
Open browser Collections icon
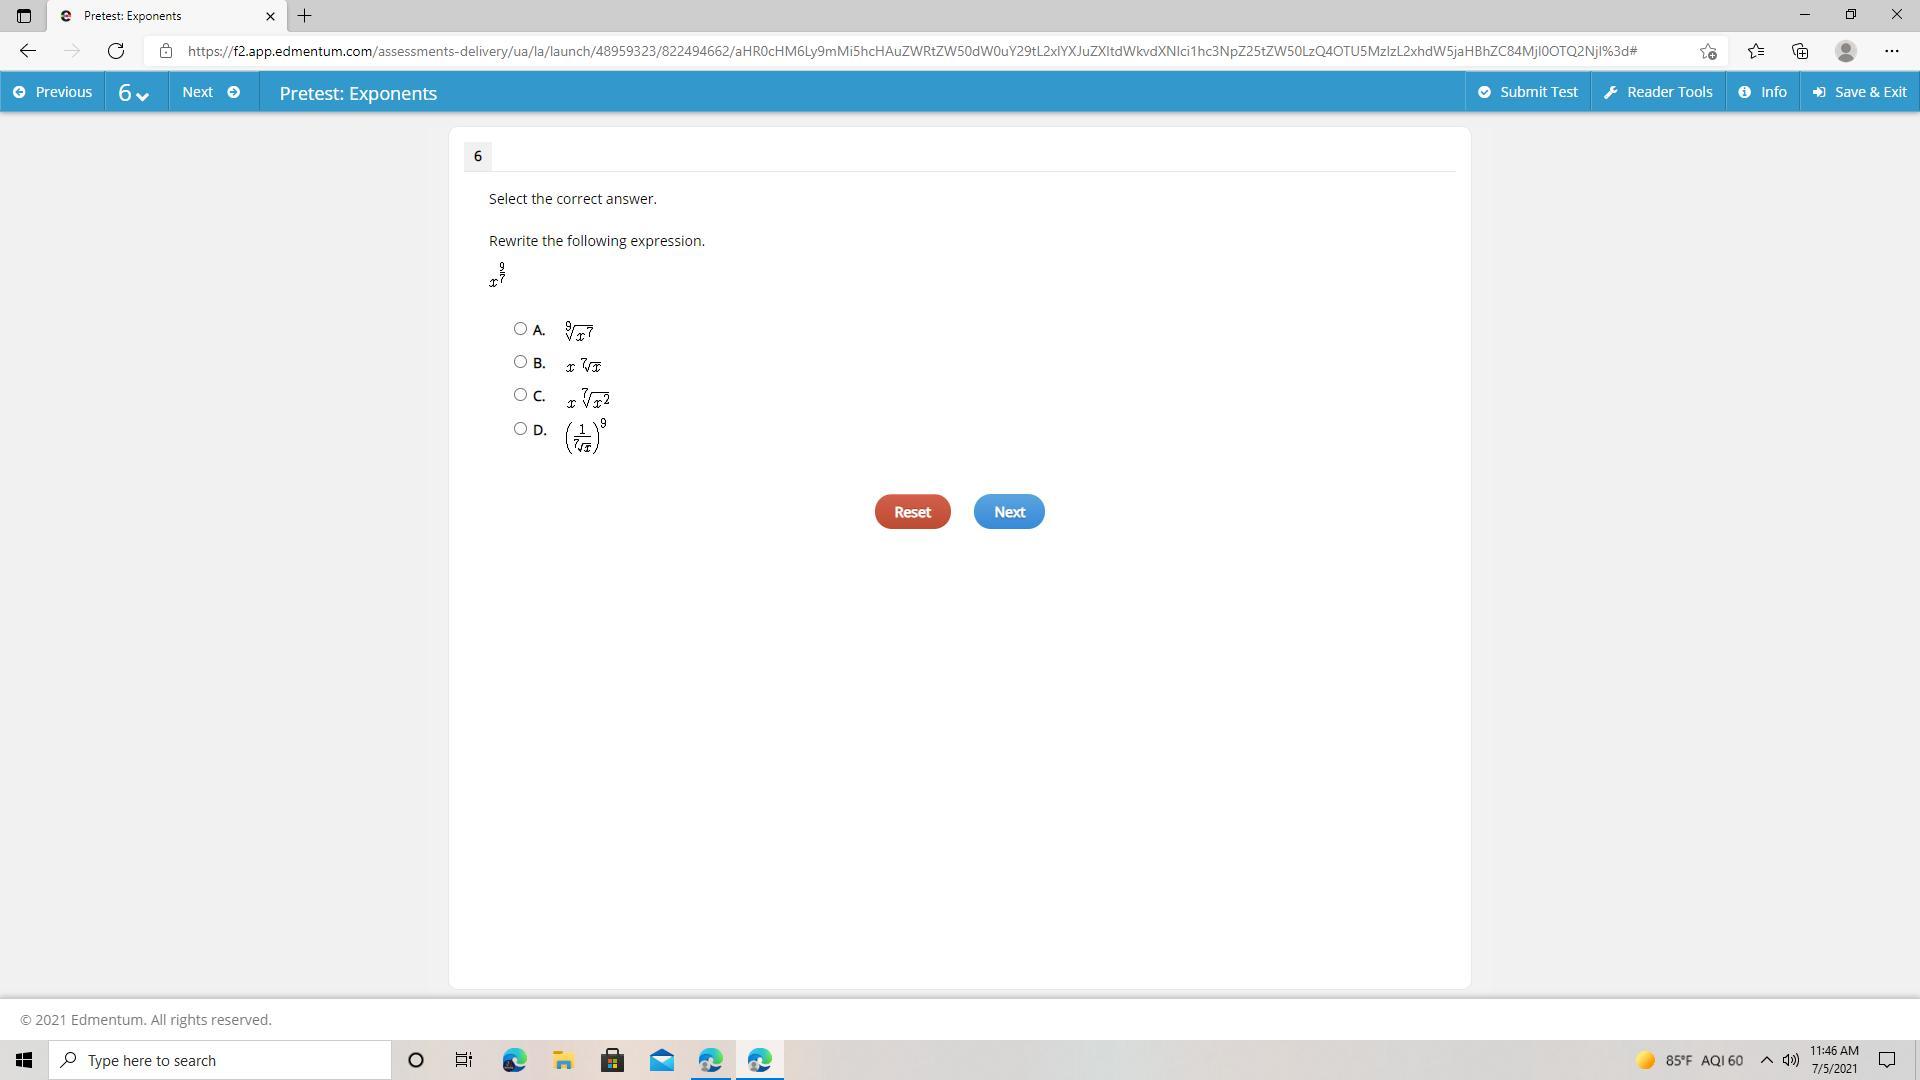1800,51
